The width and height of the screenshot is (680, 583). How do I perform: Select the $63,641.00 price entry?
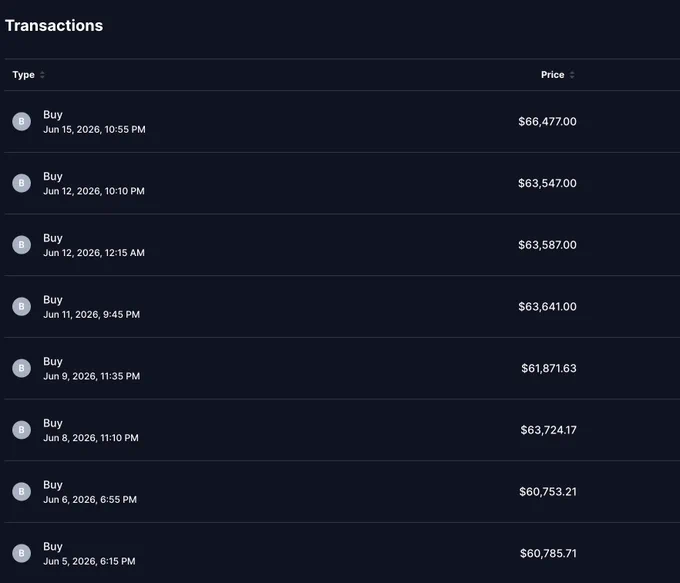tap(547, 306)
